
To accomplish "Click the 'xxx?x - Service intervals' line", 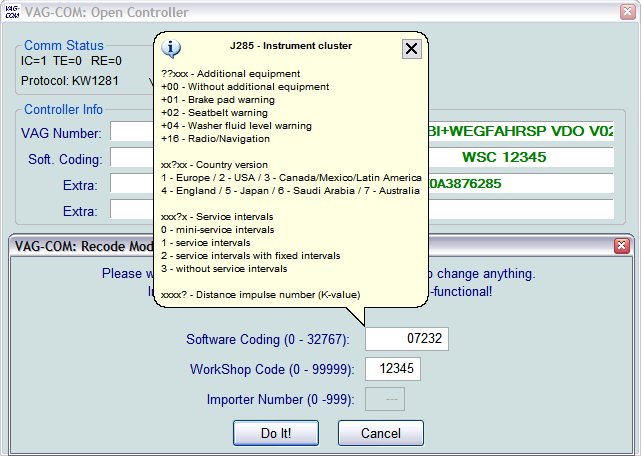I will point(217,217).
